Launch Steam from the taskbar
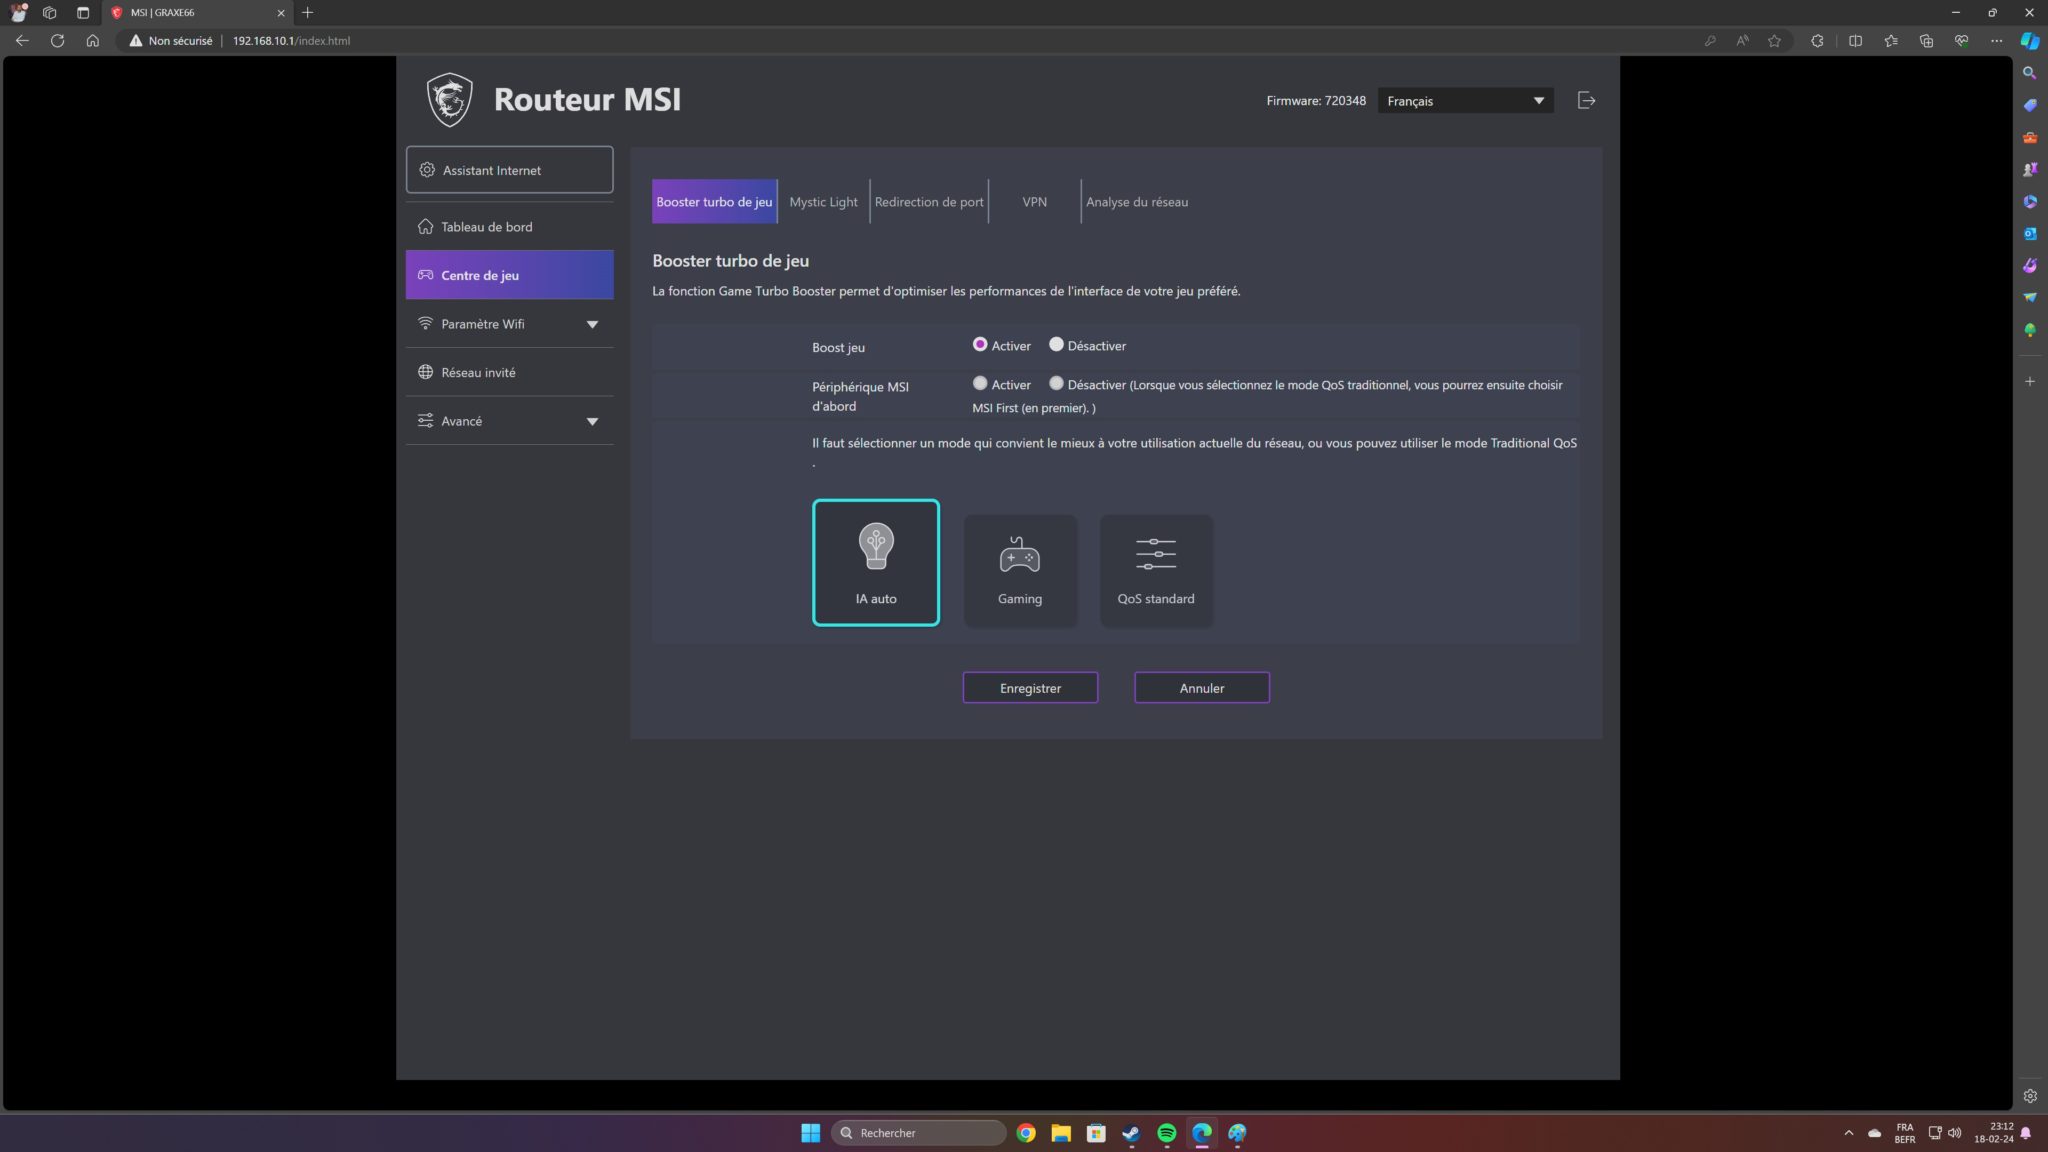This screenshot has height=1152, width=2048. (x=1131, y=1133)
